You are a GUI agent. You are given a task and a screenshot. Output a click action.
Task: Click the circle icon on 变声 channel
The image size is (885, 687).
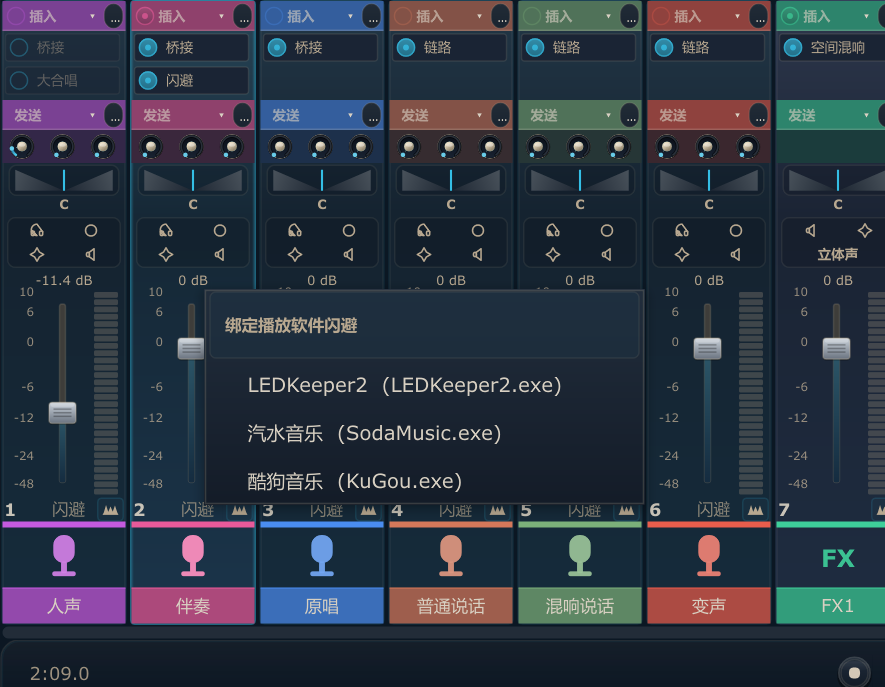point(736,230)
